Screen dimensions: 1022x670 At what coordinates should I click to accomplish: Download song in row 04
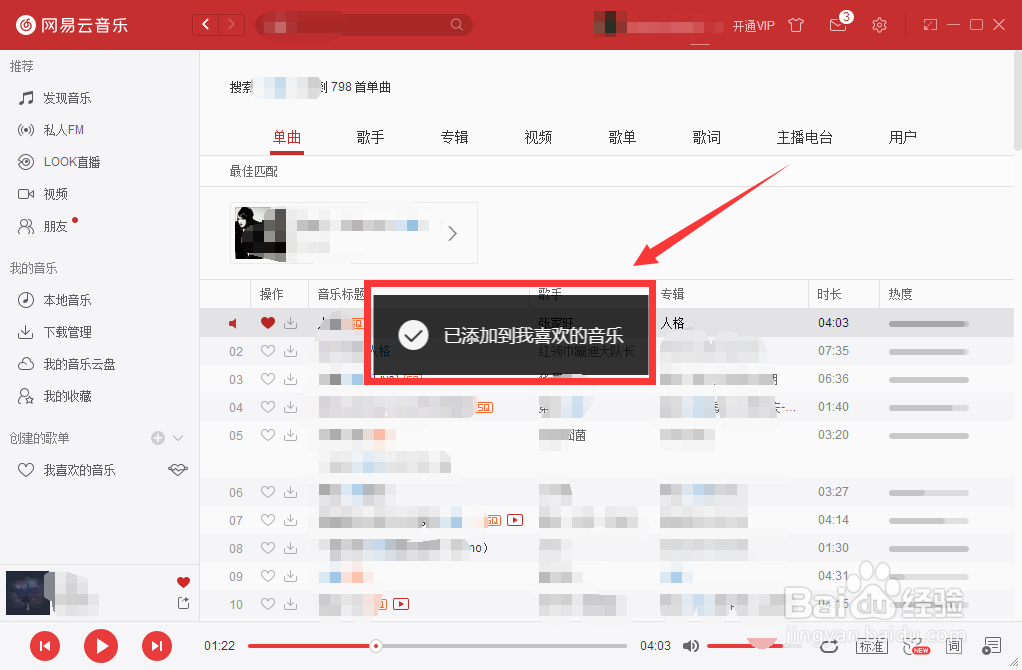click(291, 407)
